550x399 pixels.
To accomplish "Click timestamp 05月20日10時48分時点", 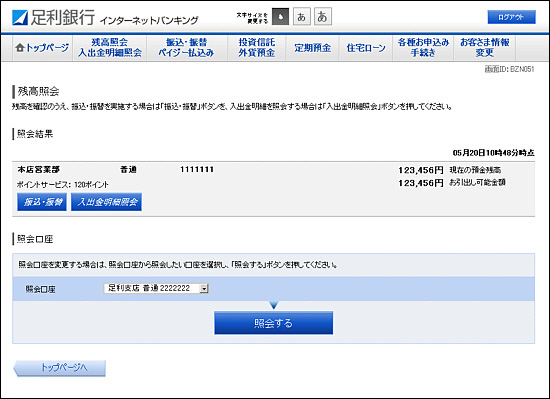I will point(494,153).
